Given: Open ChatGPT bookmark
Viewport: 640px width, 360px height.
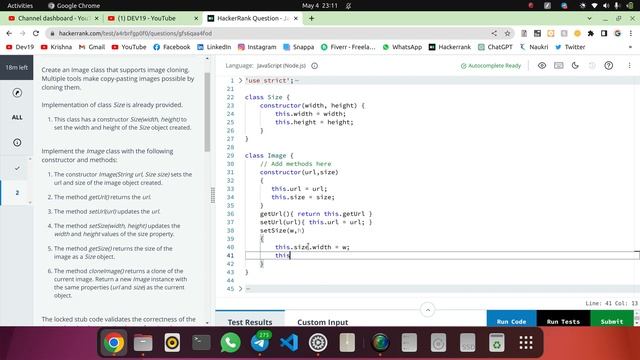Looking at the screenshot, I should [x=495, y=47].
